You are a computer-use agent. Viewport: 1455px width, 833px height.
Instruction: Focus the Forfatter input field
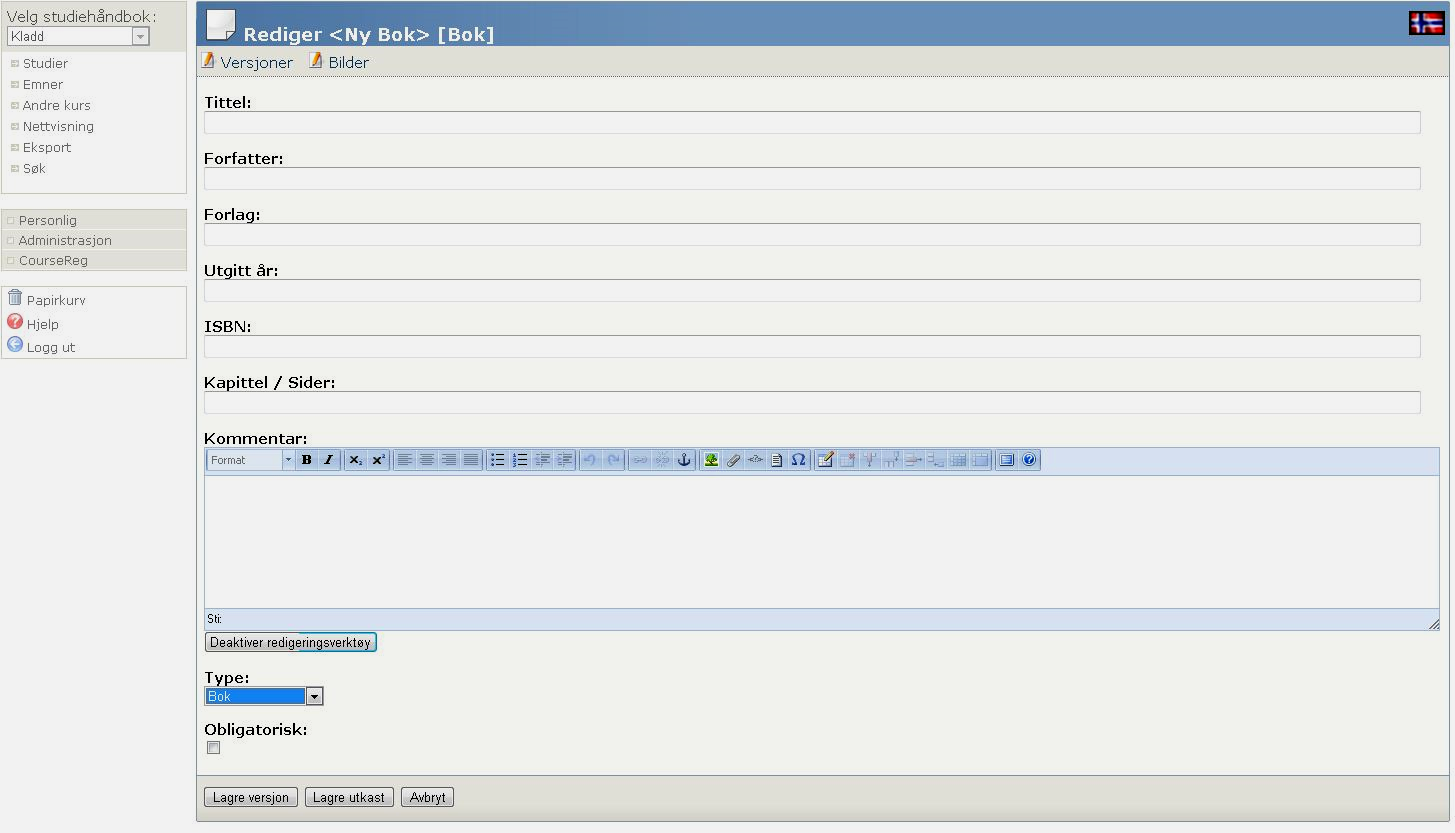(x=812, y=178)
